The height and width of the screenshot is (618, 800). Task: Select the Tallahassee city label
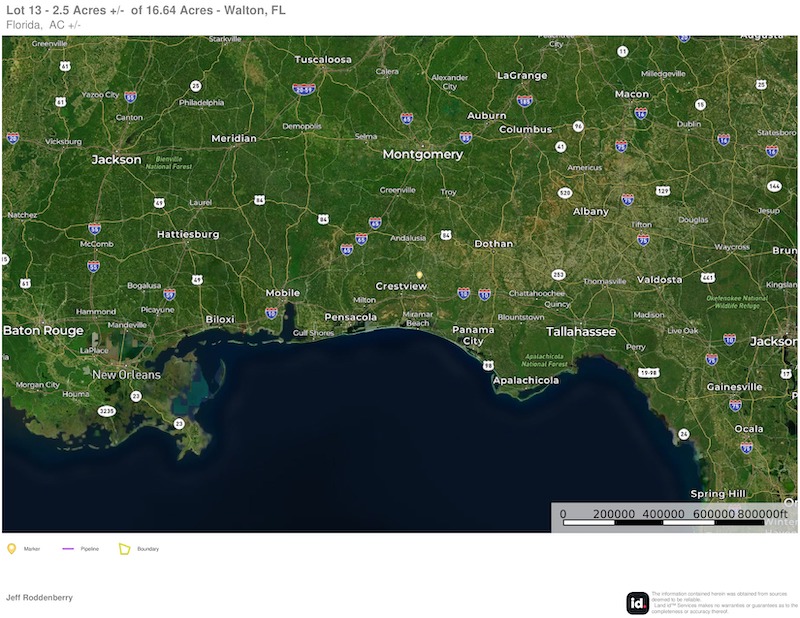[x=581, y=331]
